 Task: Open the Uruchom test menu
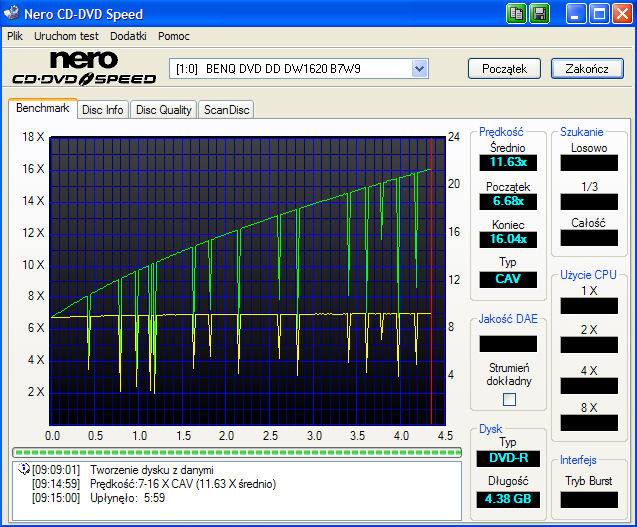click(66, 36)
